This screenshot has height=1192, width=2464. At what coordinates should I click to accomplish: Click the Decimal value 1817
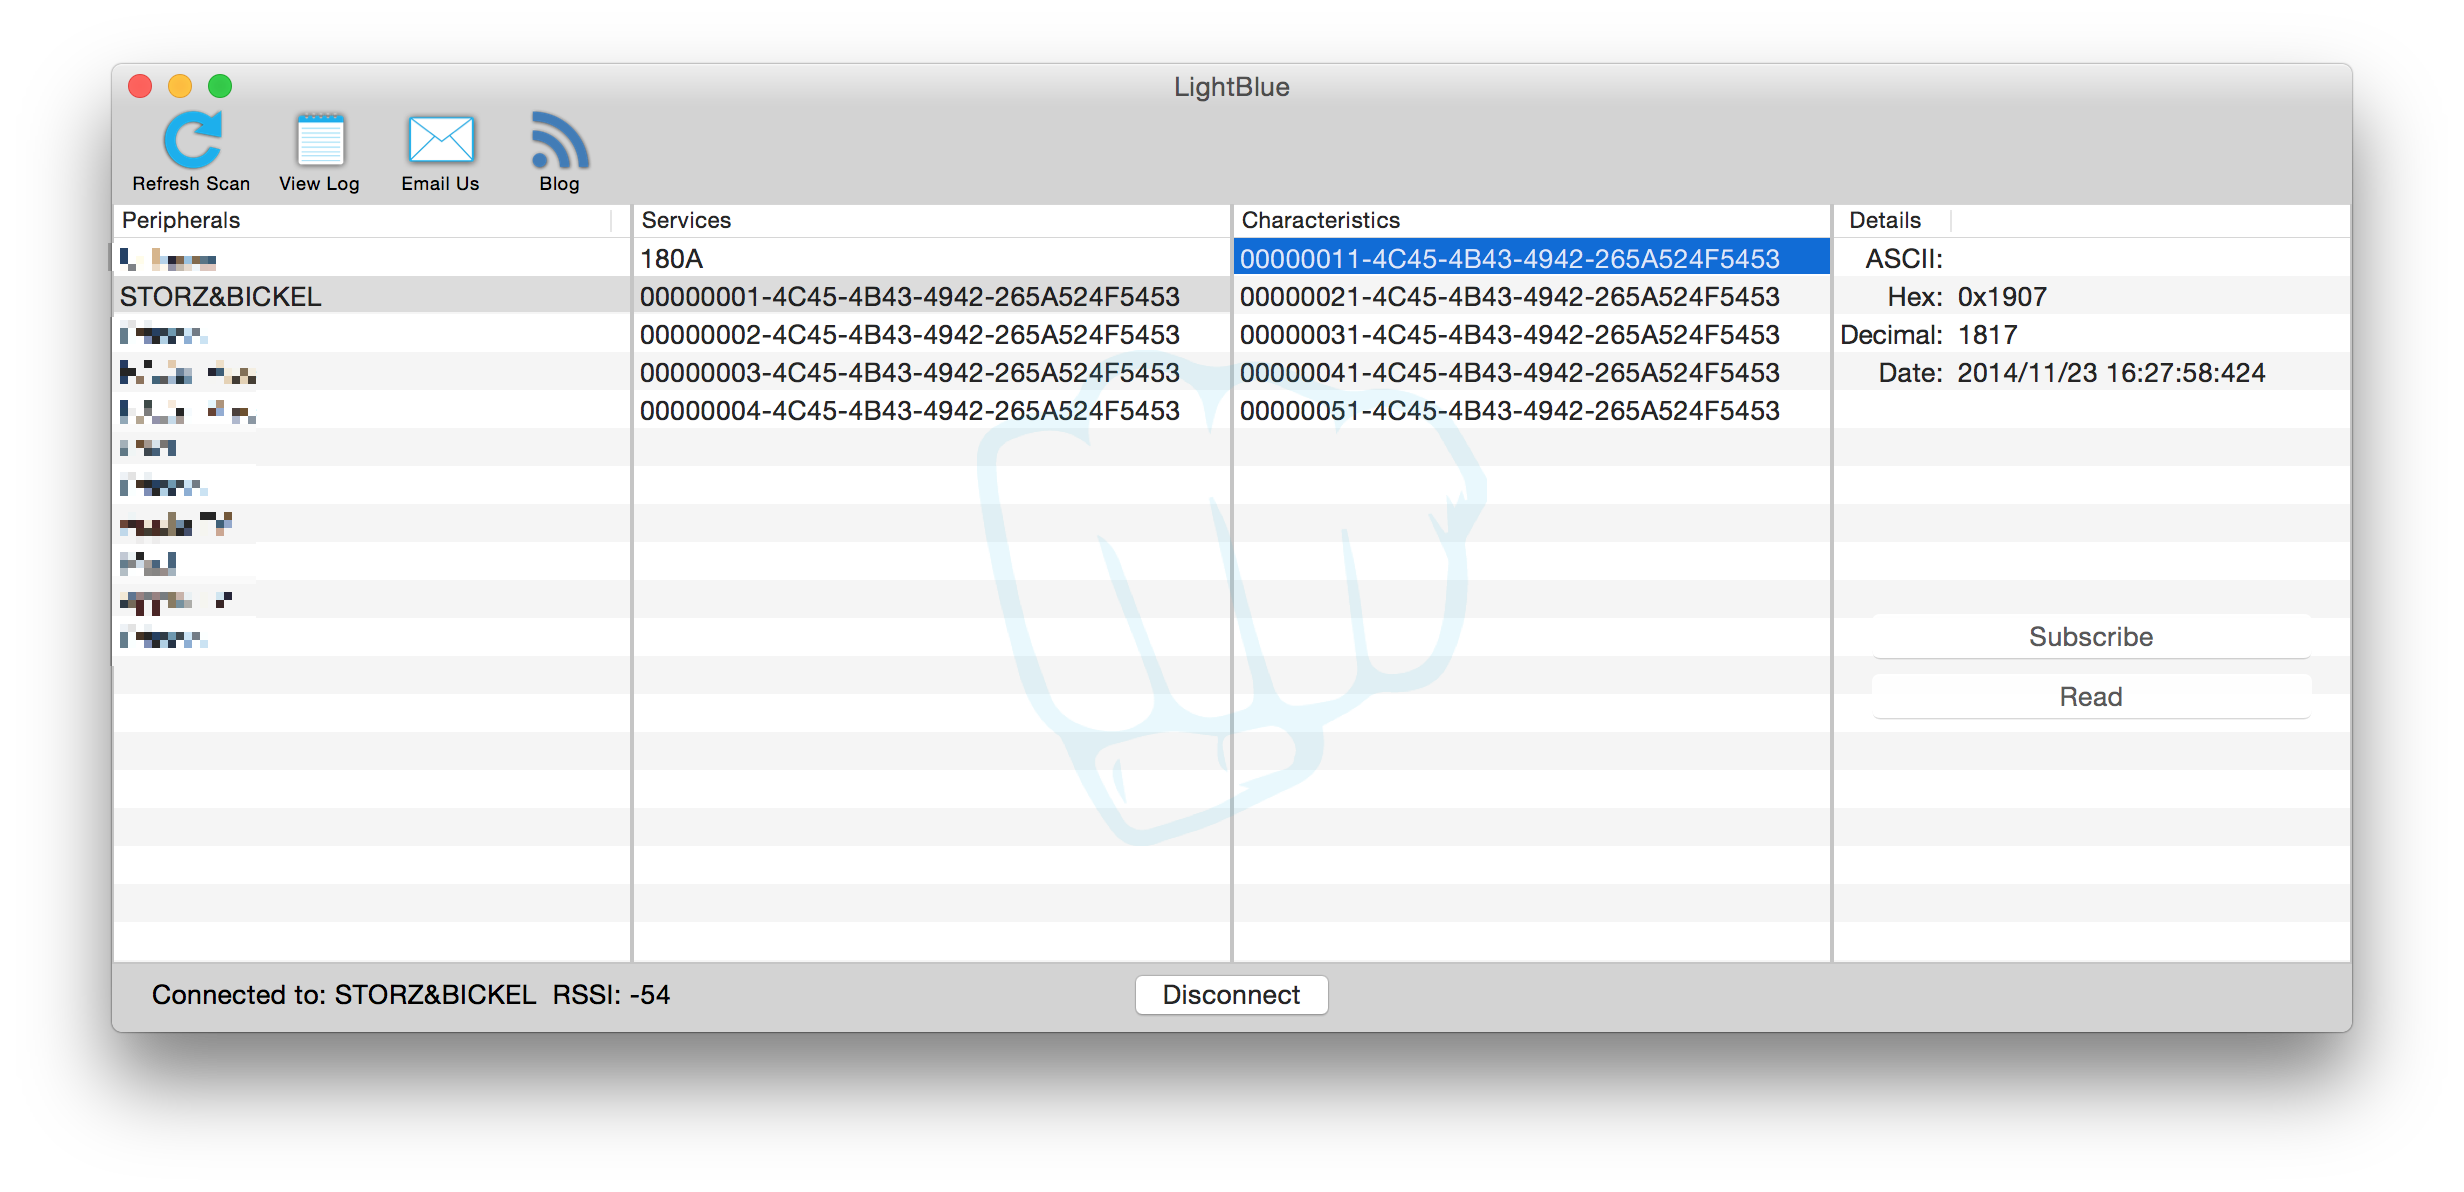1987,335
